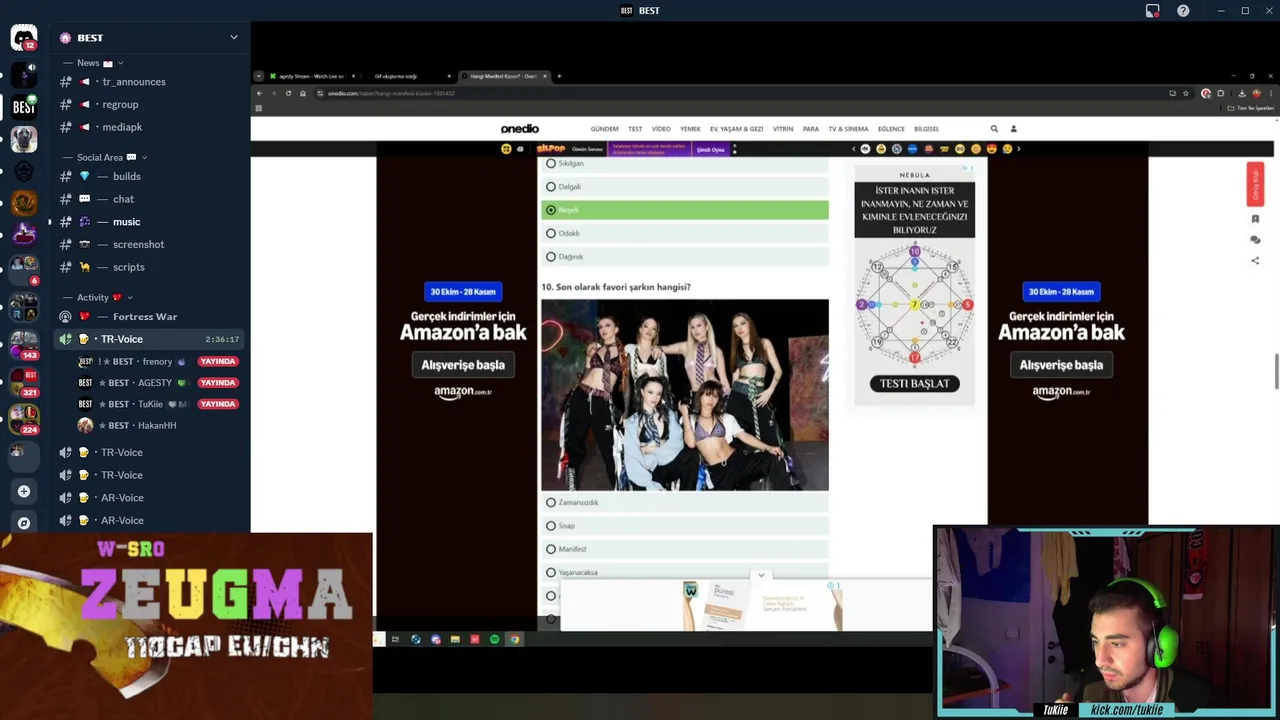Open Discord help question mark icon
This screenshot has width=1280, height=720.
pos(1183,11)
